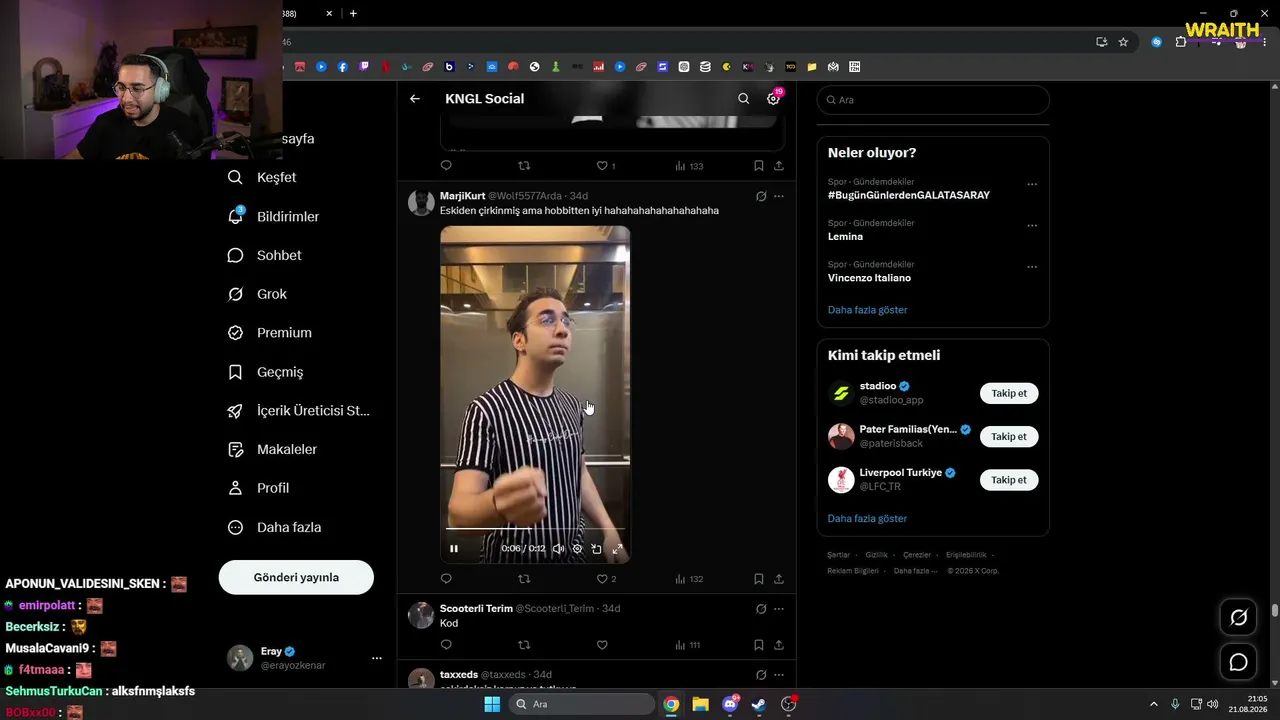The width and height of the screenshot is (1280, 720).
Task: Open more options on taxxeds' post
Action: [x=779, y=675]
